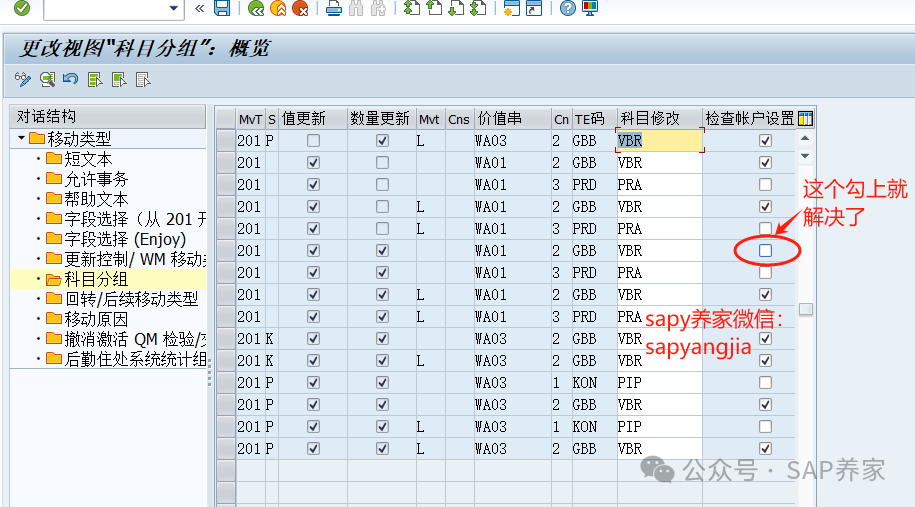This screenshot has height=507, width=915.
Task: Select the row selector of highlighted VBR row
Action: click(225, 141)
